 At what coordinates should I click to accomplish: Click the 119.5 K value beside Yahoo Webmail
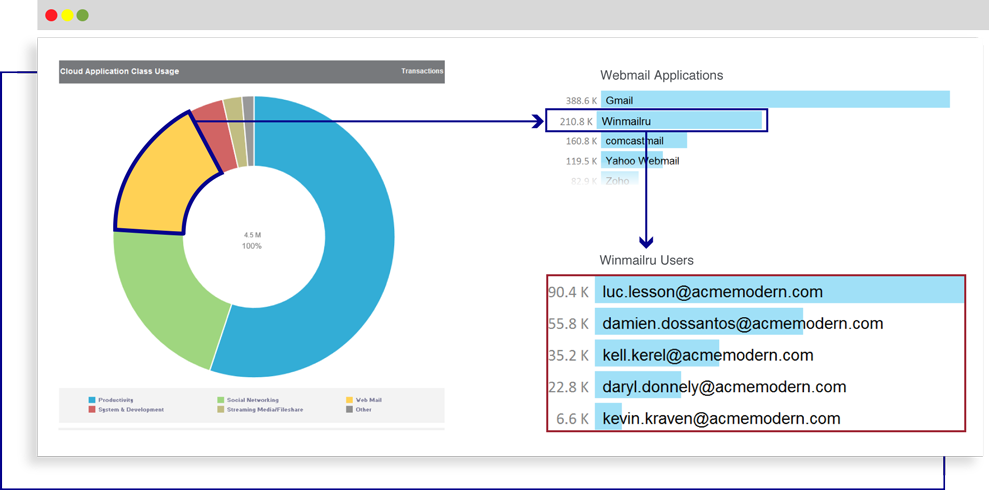[582, 161]
